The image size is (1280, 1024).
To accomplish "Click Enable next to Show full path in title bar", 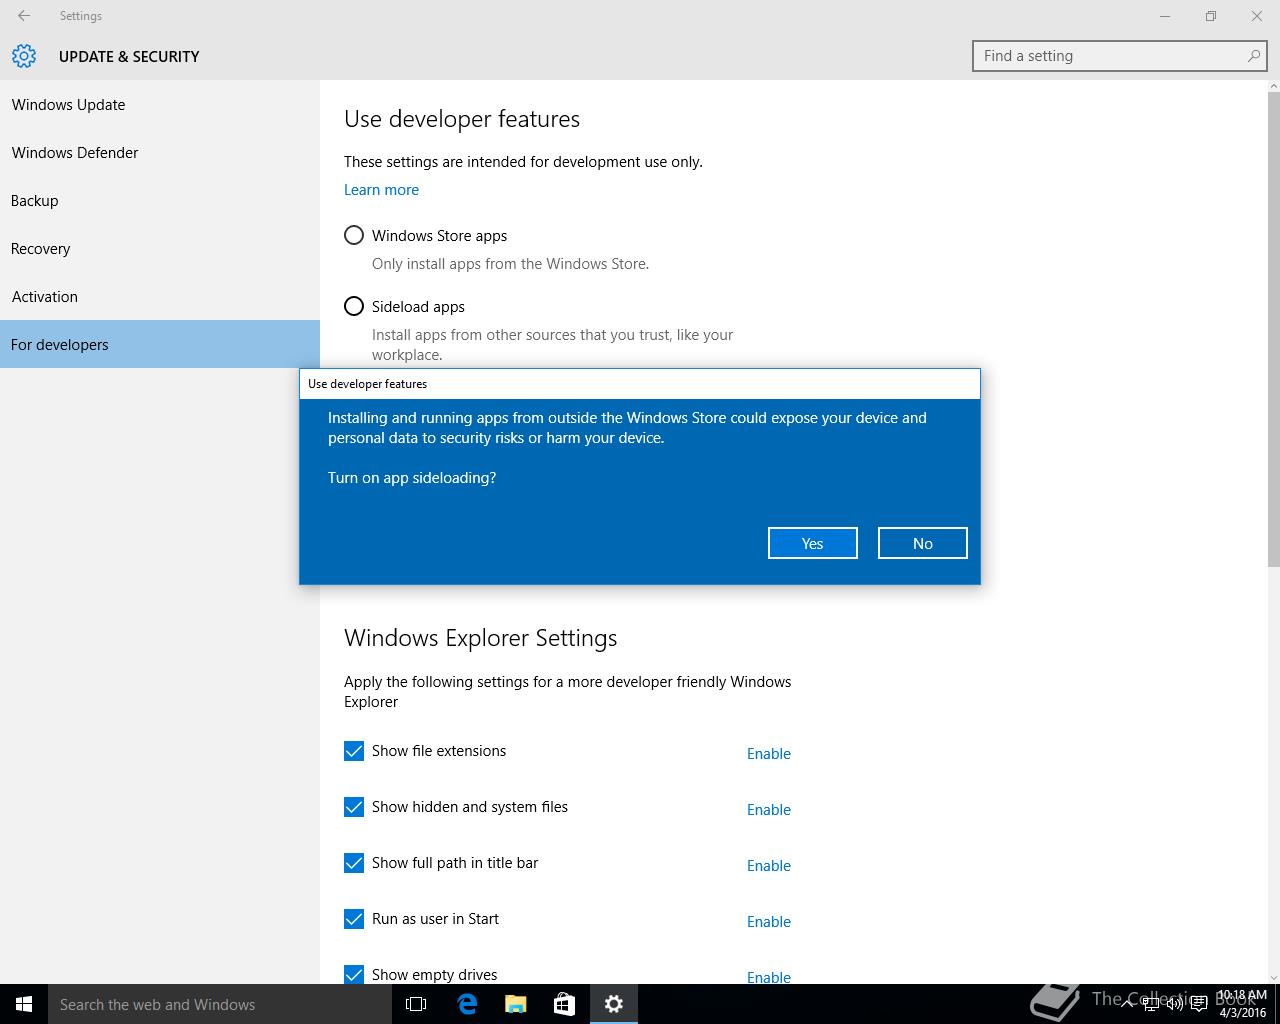I will [x=769, y=866].
